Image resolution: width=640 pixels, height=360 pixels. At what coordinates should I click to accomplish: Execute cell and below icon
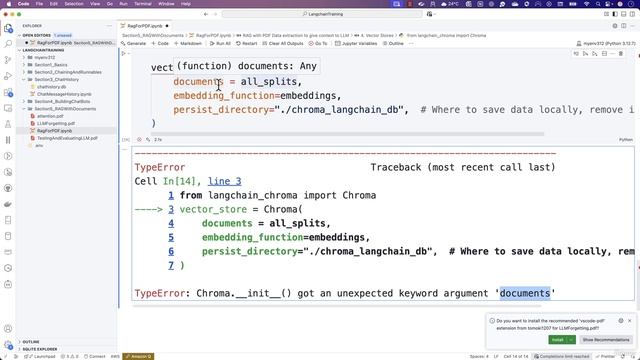(x=595, y=53)
